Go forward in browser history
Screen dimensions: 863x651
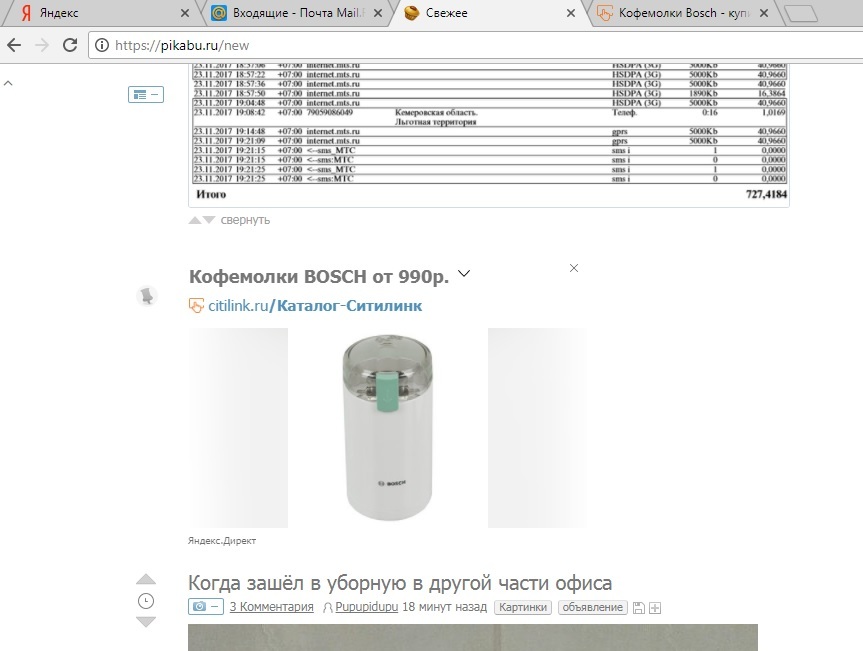coord(42,45)
